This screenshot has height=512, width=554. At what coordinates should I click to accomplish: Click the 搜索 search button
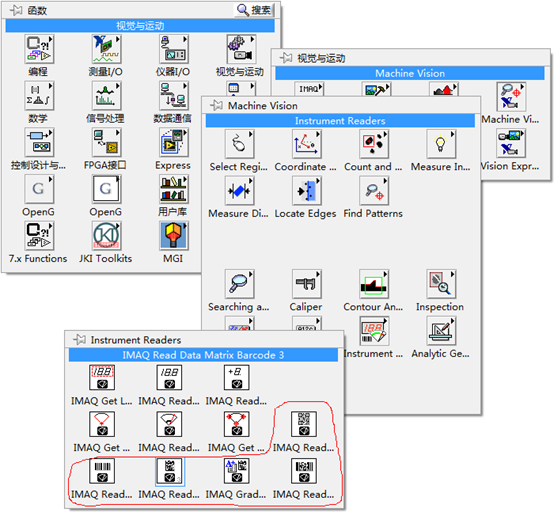pyautogui.click(x=254, y=10)
